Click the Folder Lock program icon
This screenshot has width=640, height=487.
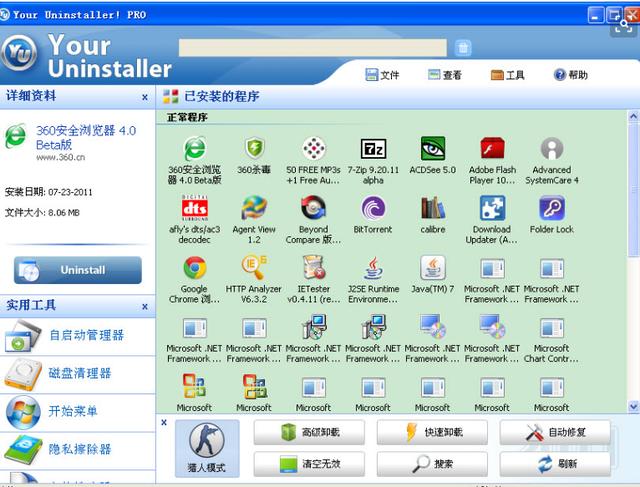click(x=551, y=208)
